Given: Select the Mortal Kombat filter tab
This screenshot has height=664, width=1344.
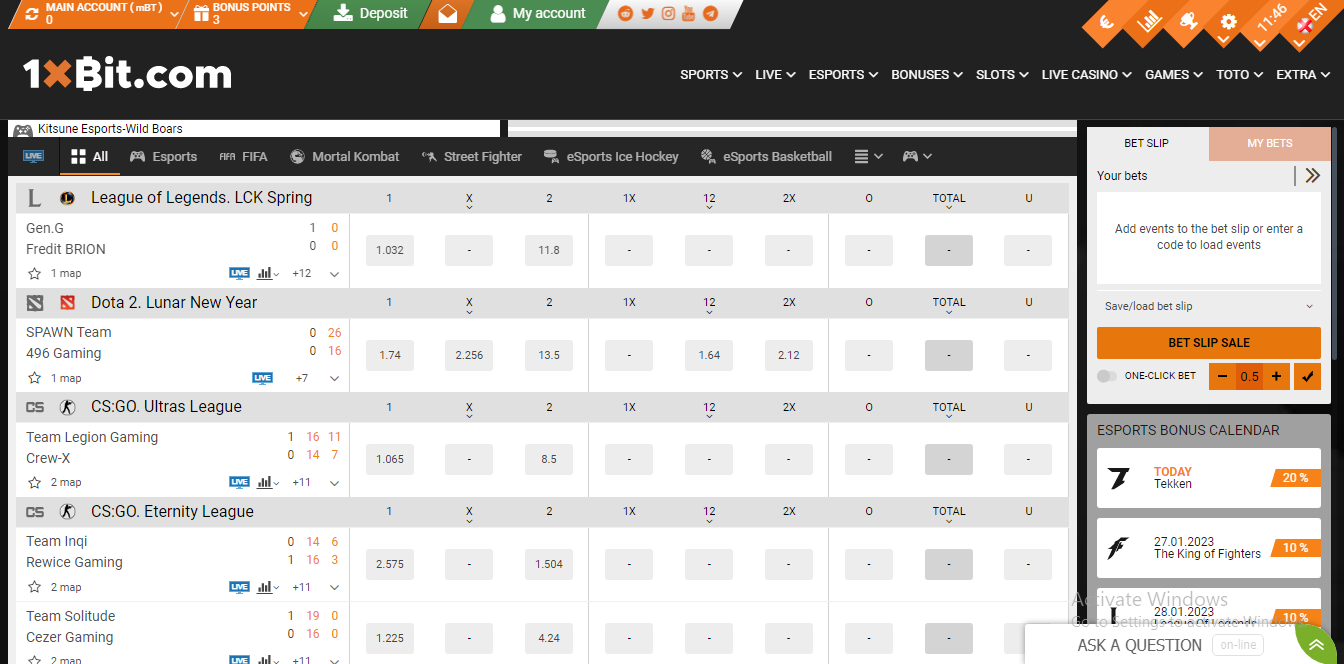Looking at the screenshot, I should [x=344, y=156].
